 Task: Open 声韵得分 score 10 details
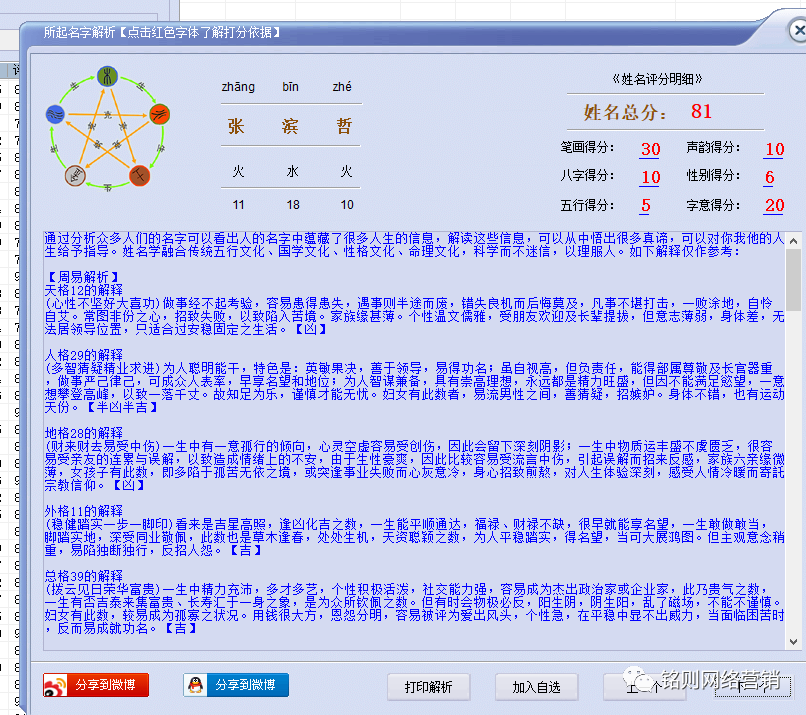click(774, 149)
